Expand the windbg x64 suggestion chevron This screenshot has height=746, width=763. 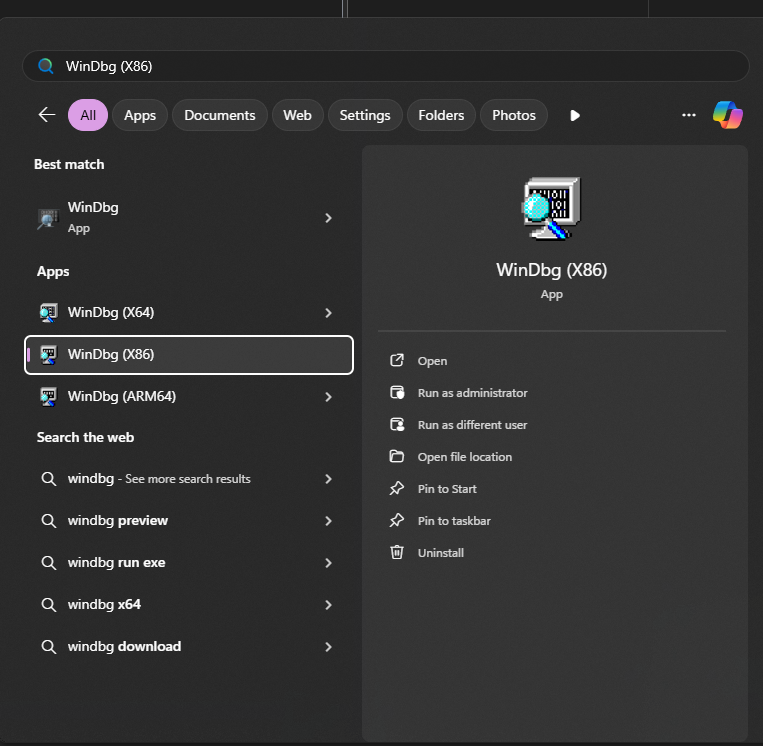328,605
